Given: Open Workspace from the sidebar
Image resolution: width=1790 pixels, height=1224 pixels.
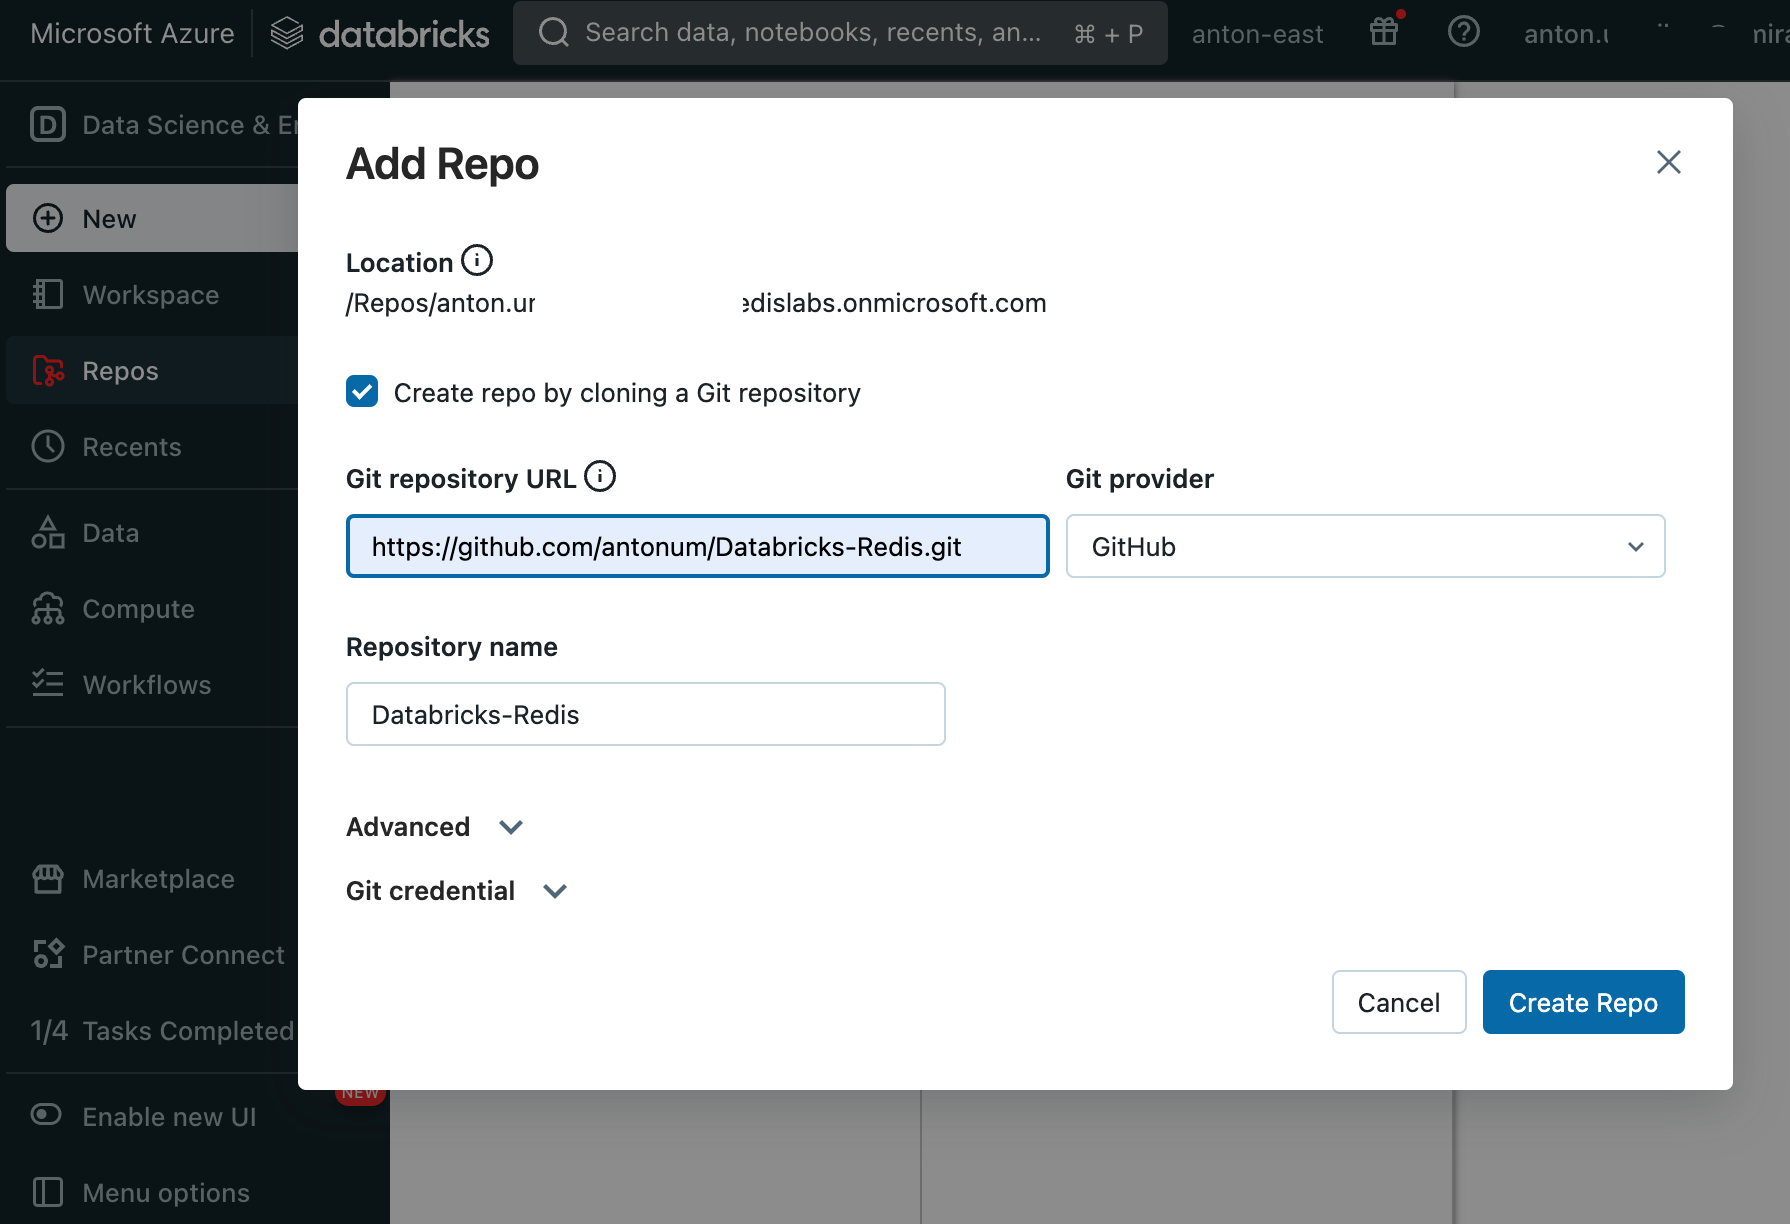Looking at the screenshot, I should 152,294.
